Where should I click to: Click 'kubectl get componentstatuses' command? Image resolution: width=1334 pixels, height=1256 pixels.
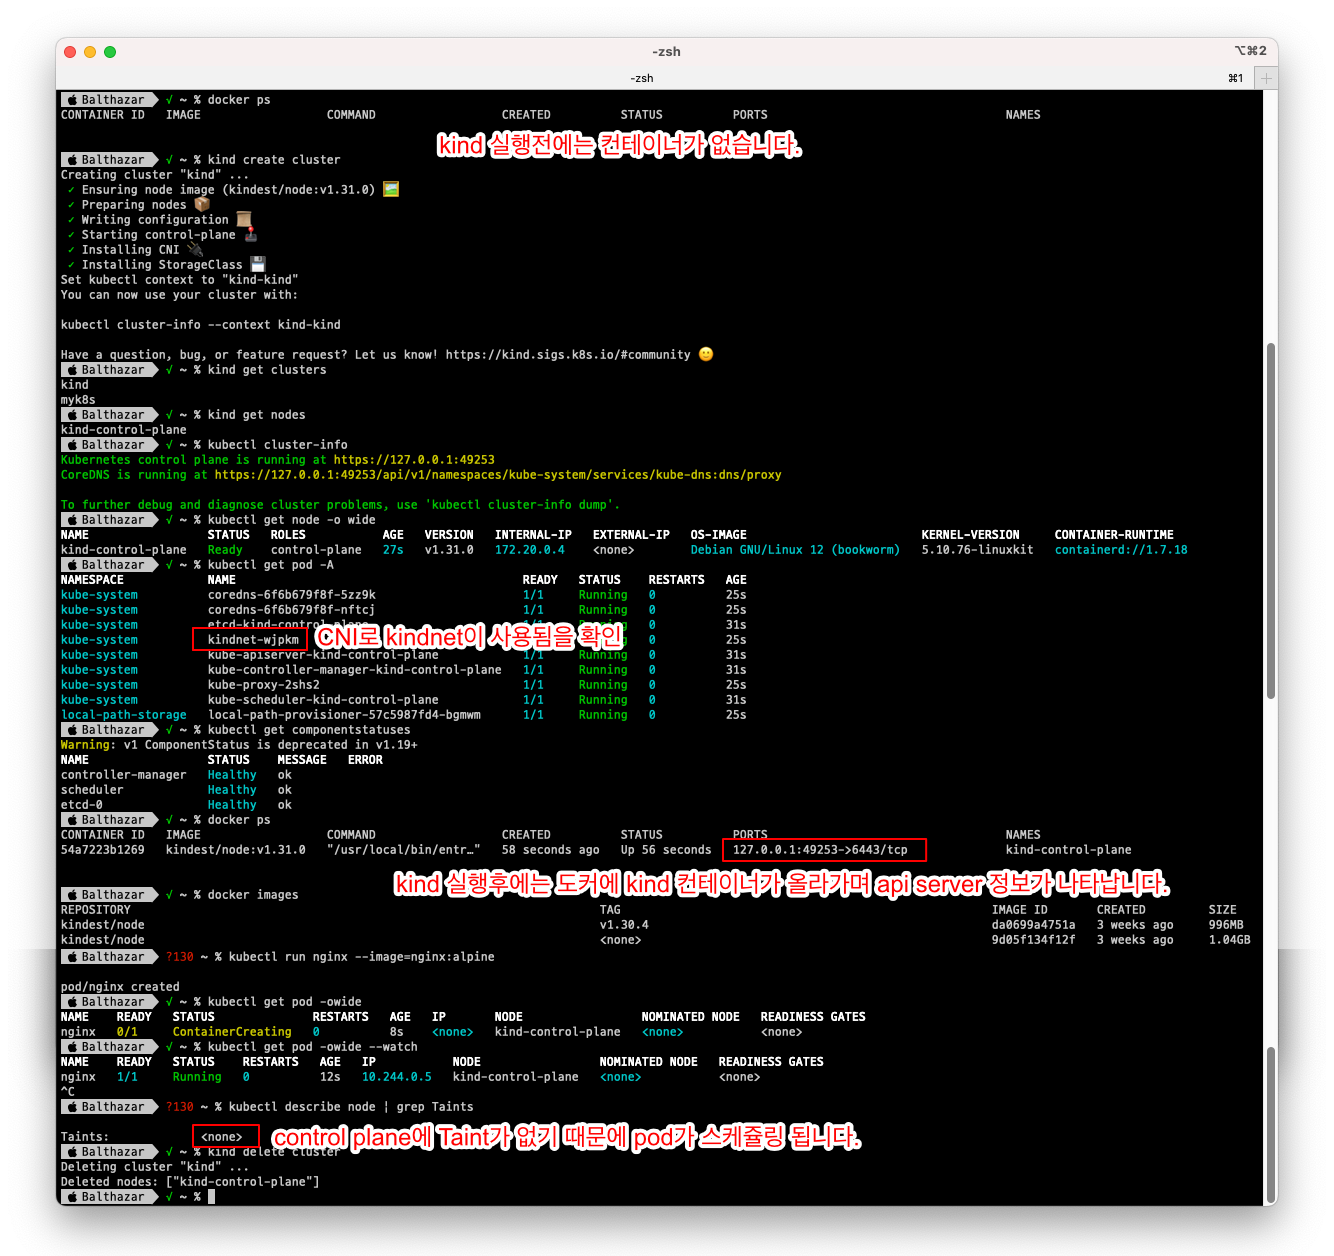pos(309,730)
